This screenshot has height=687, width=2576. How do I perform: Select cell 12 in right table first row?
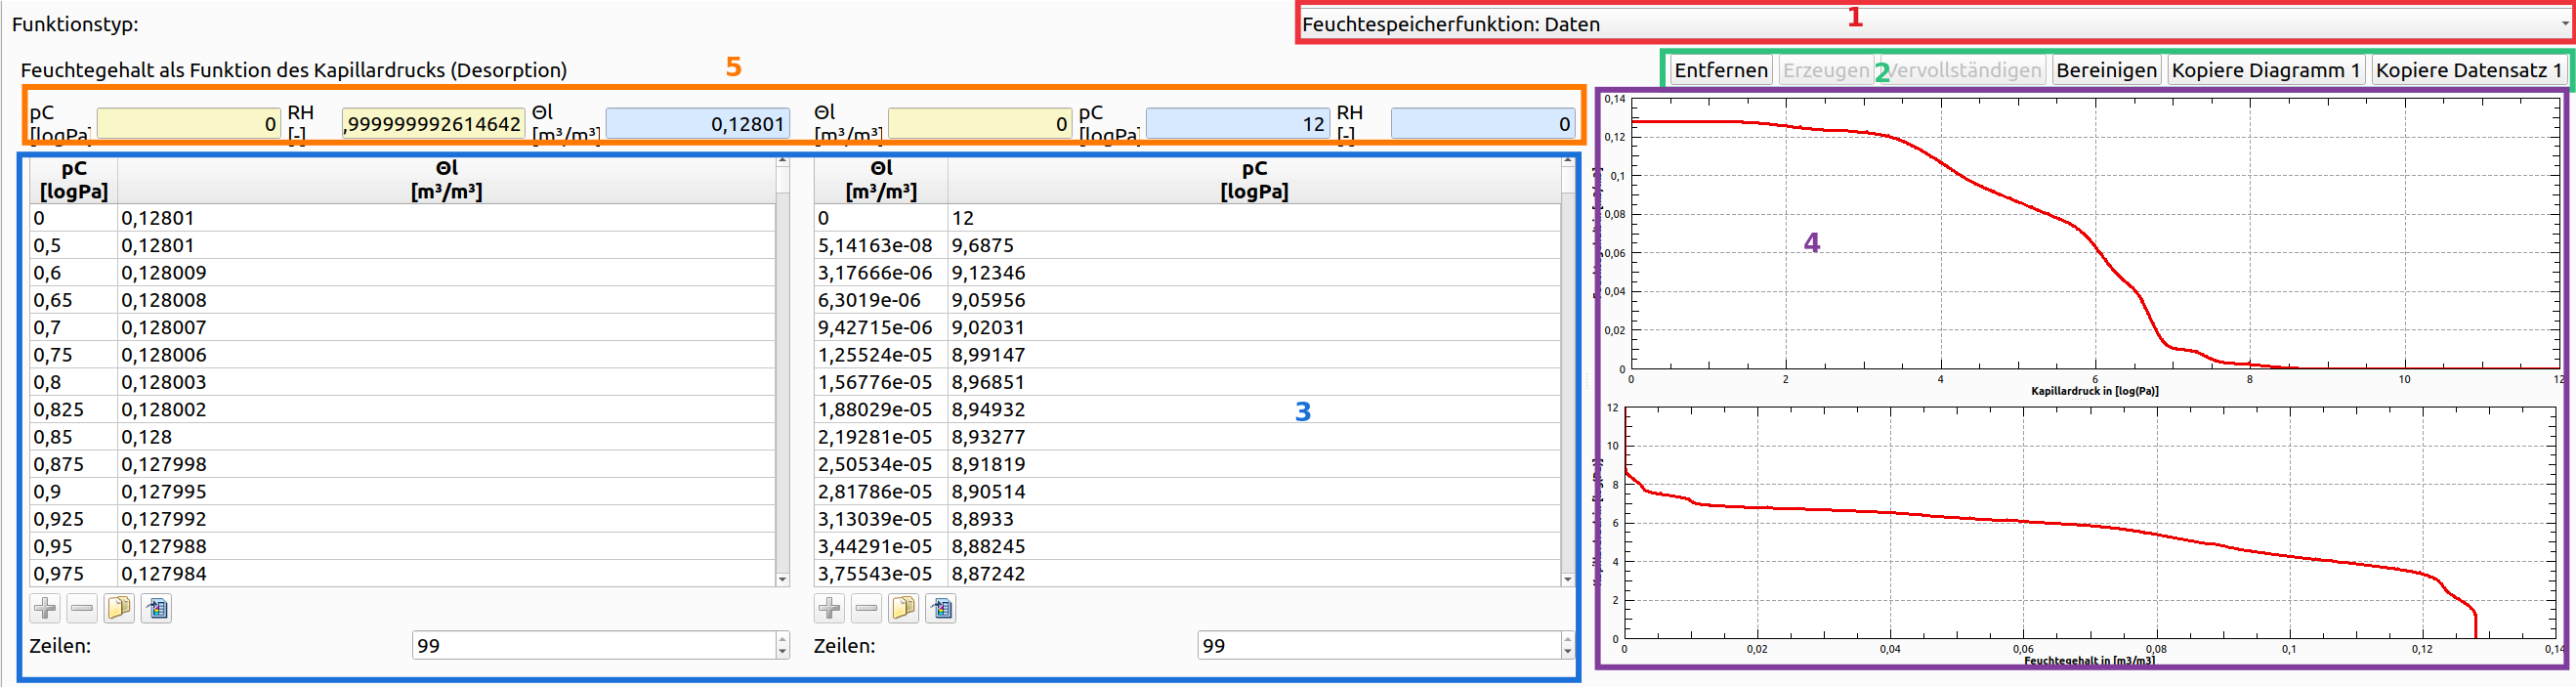click(1254, 218)
